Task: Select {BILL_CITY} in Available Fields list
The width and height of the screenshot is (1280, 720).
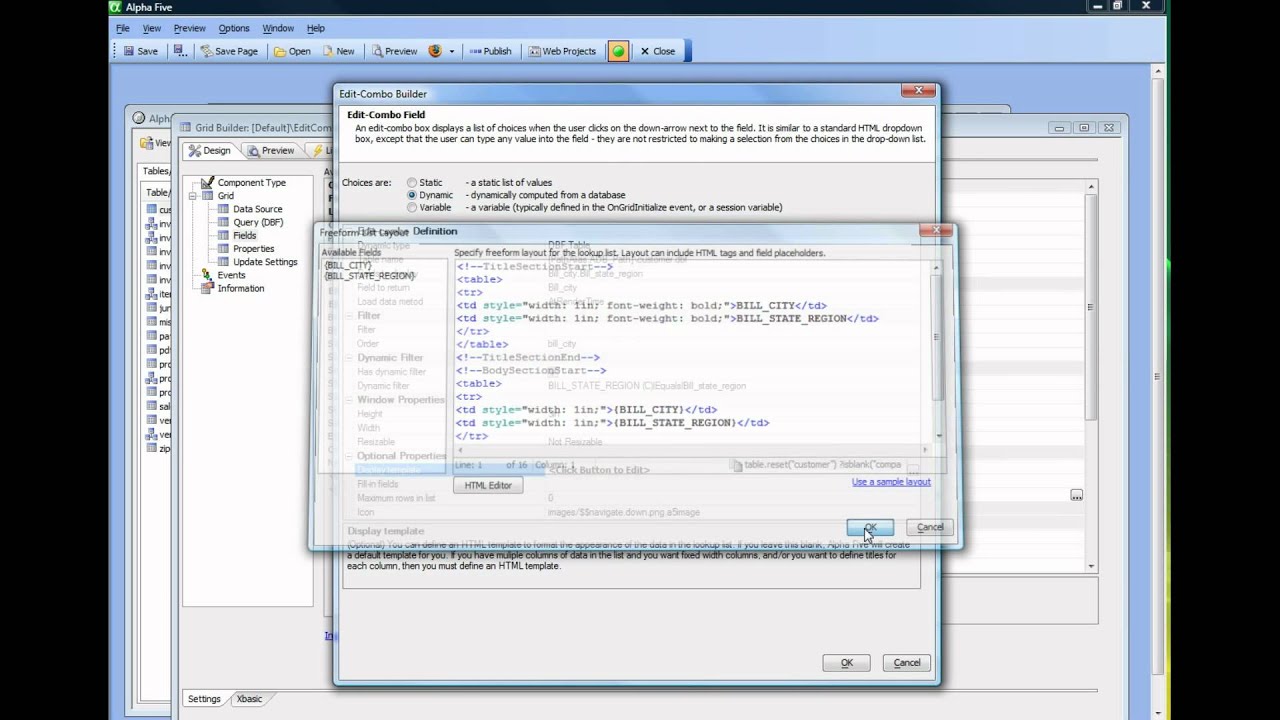Action: click(x=347, y=266)
